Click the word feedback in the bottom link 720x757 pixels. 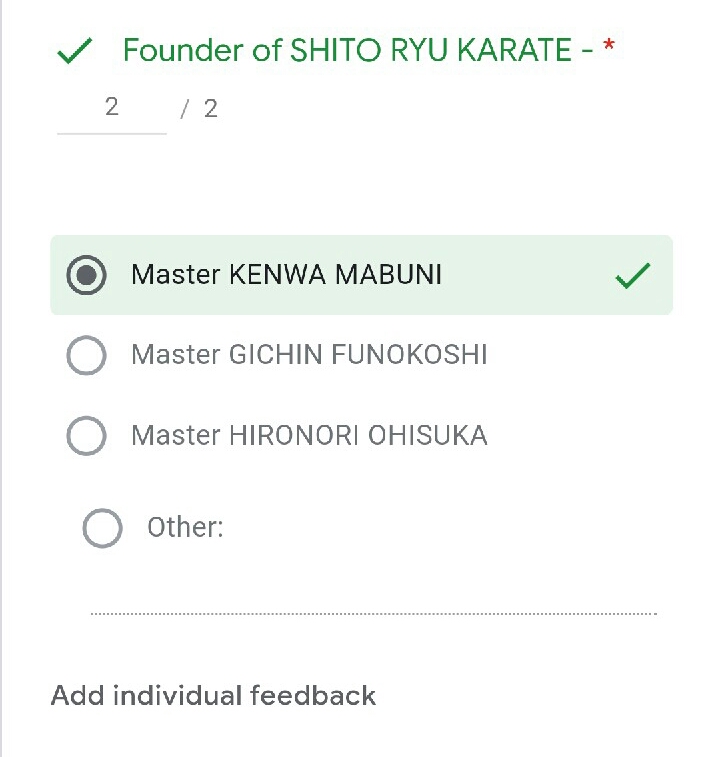pos(312,695)
